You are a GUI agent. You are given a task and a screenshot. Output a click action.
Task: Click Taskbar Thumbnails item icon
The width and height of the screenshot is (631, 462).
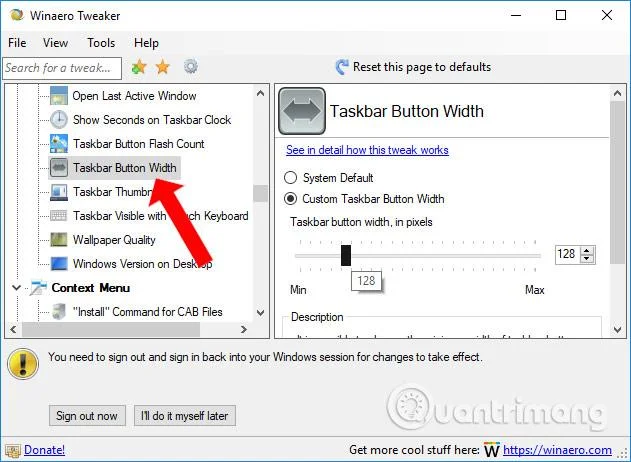pos(59,192)
